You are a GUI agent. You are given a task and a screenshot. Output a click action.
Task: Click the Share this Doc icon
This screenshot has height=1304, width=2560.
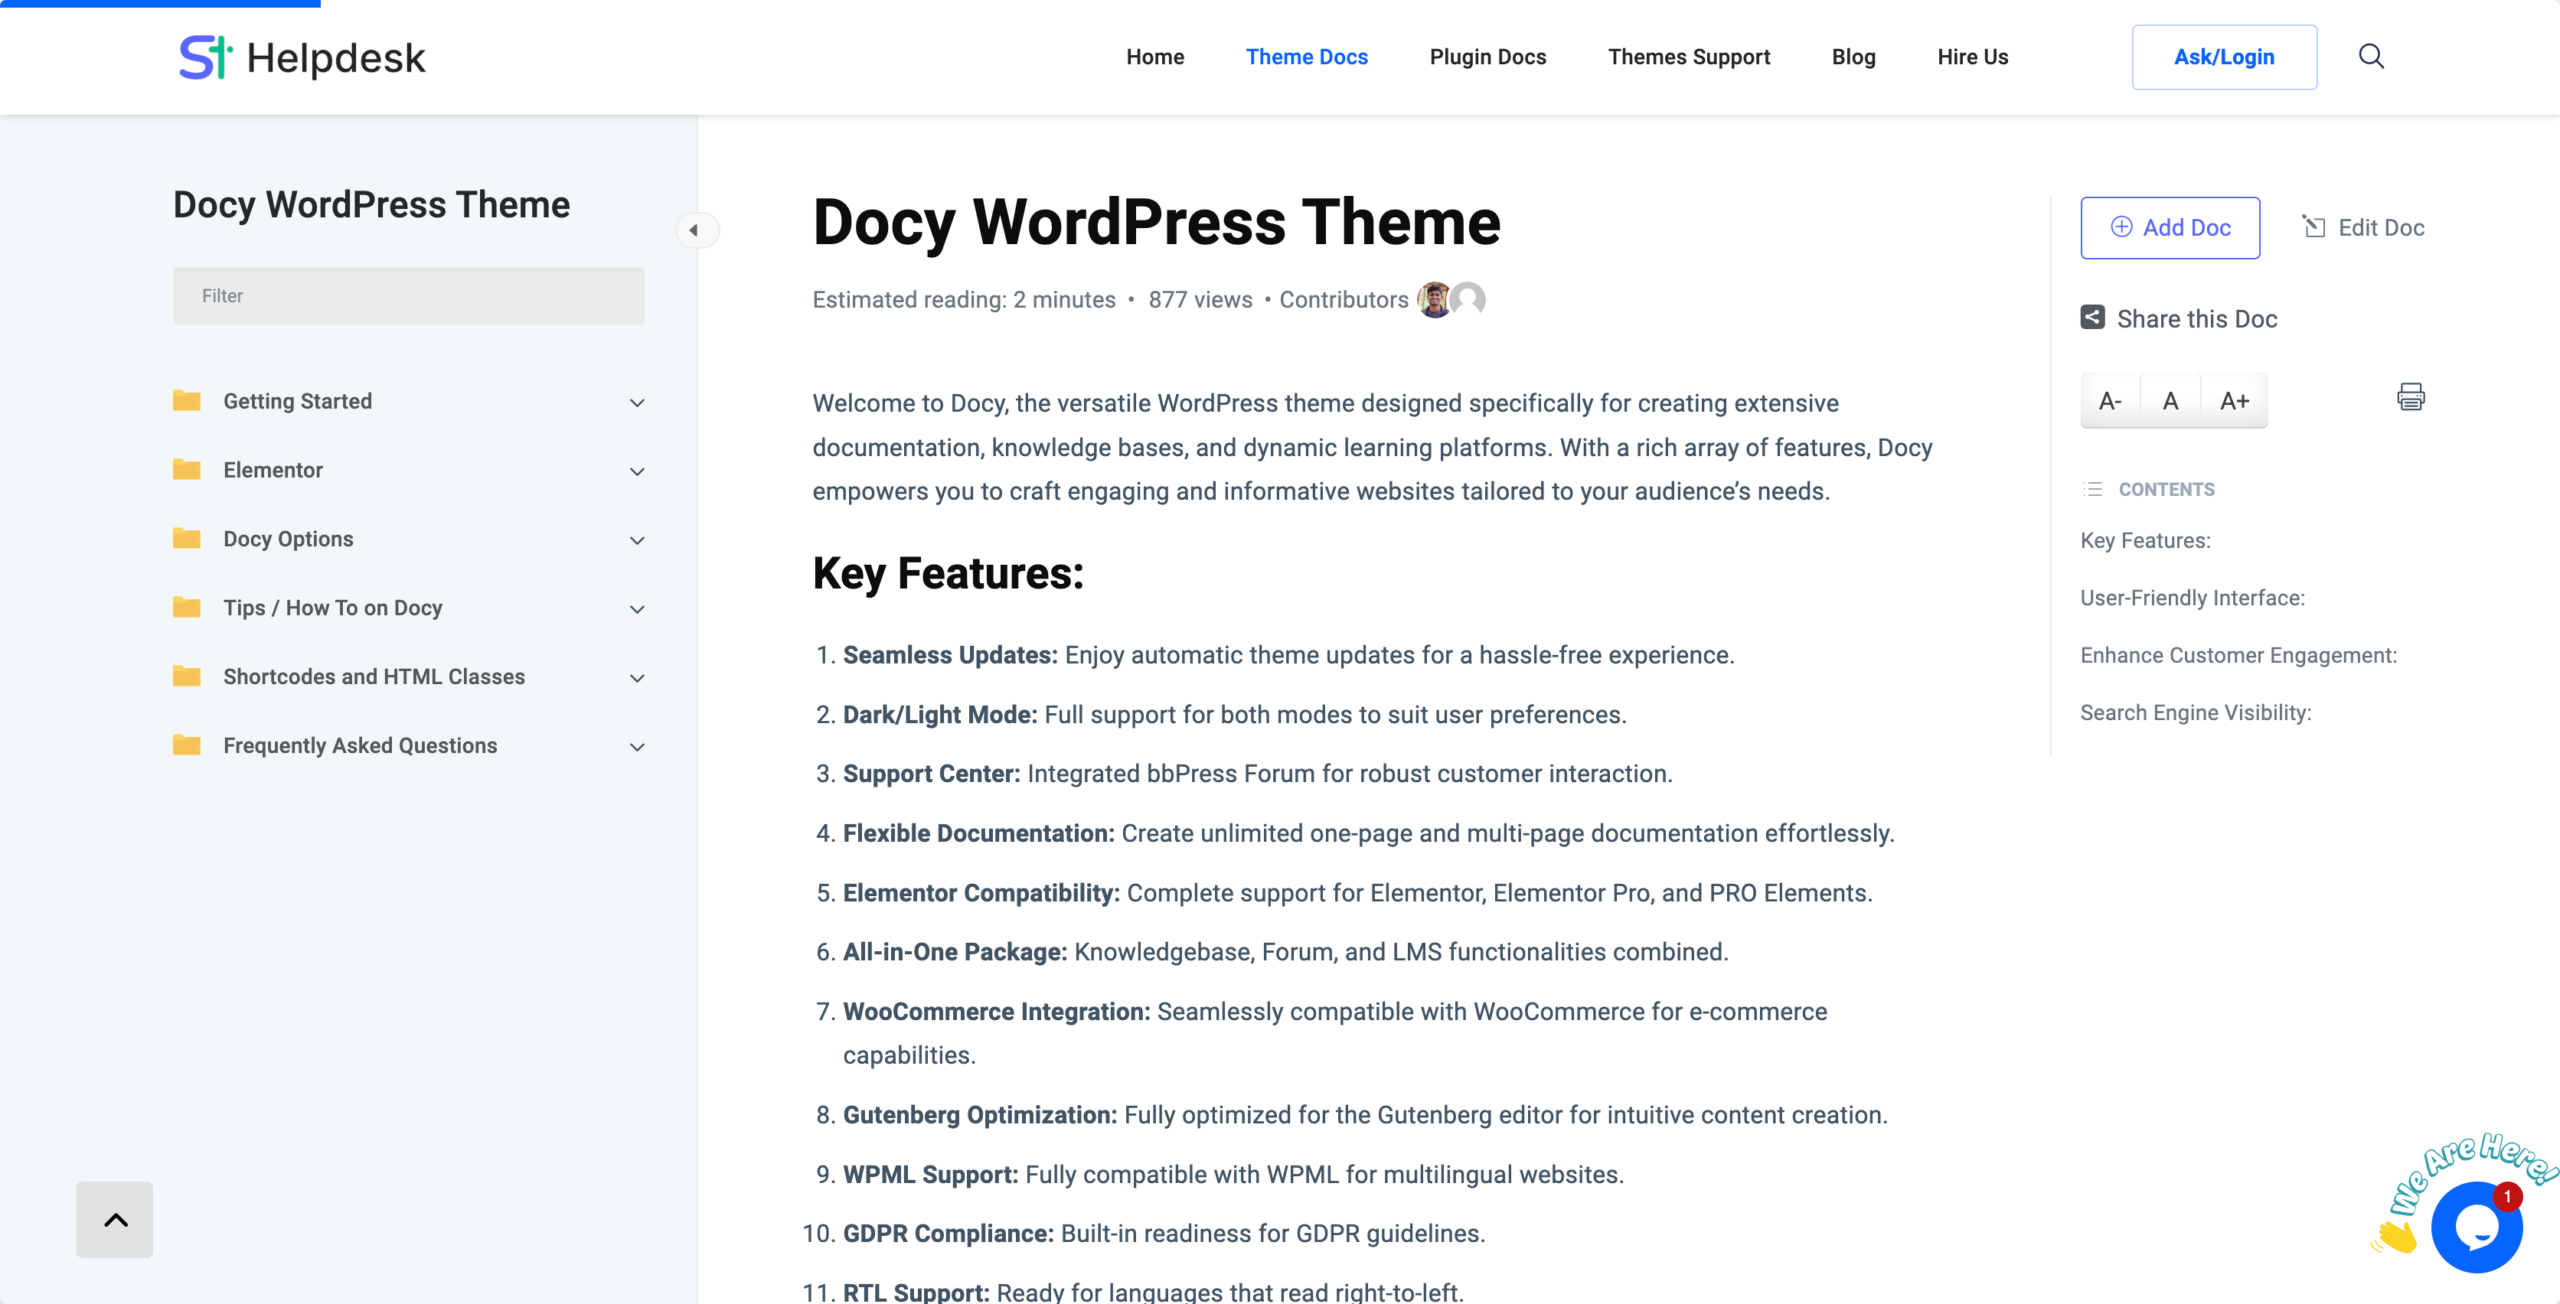(2091, 317)
